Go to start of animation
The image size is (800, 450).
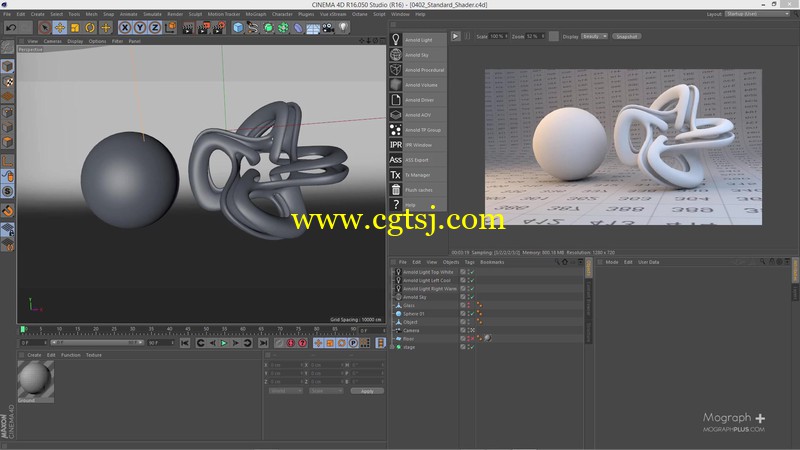185,343
